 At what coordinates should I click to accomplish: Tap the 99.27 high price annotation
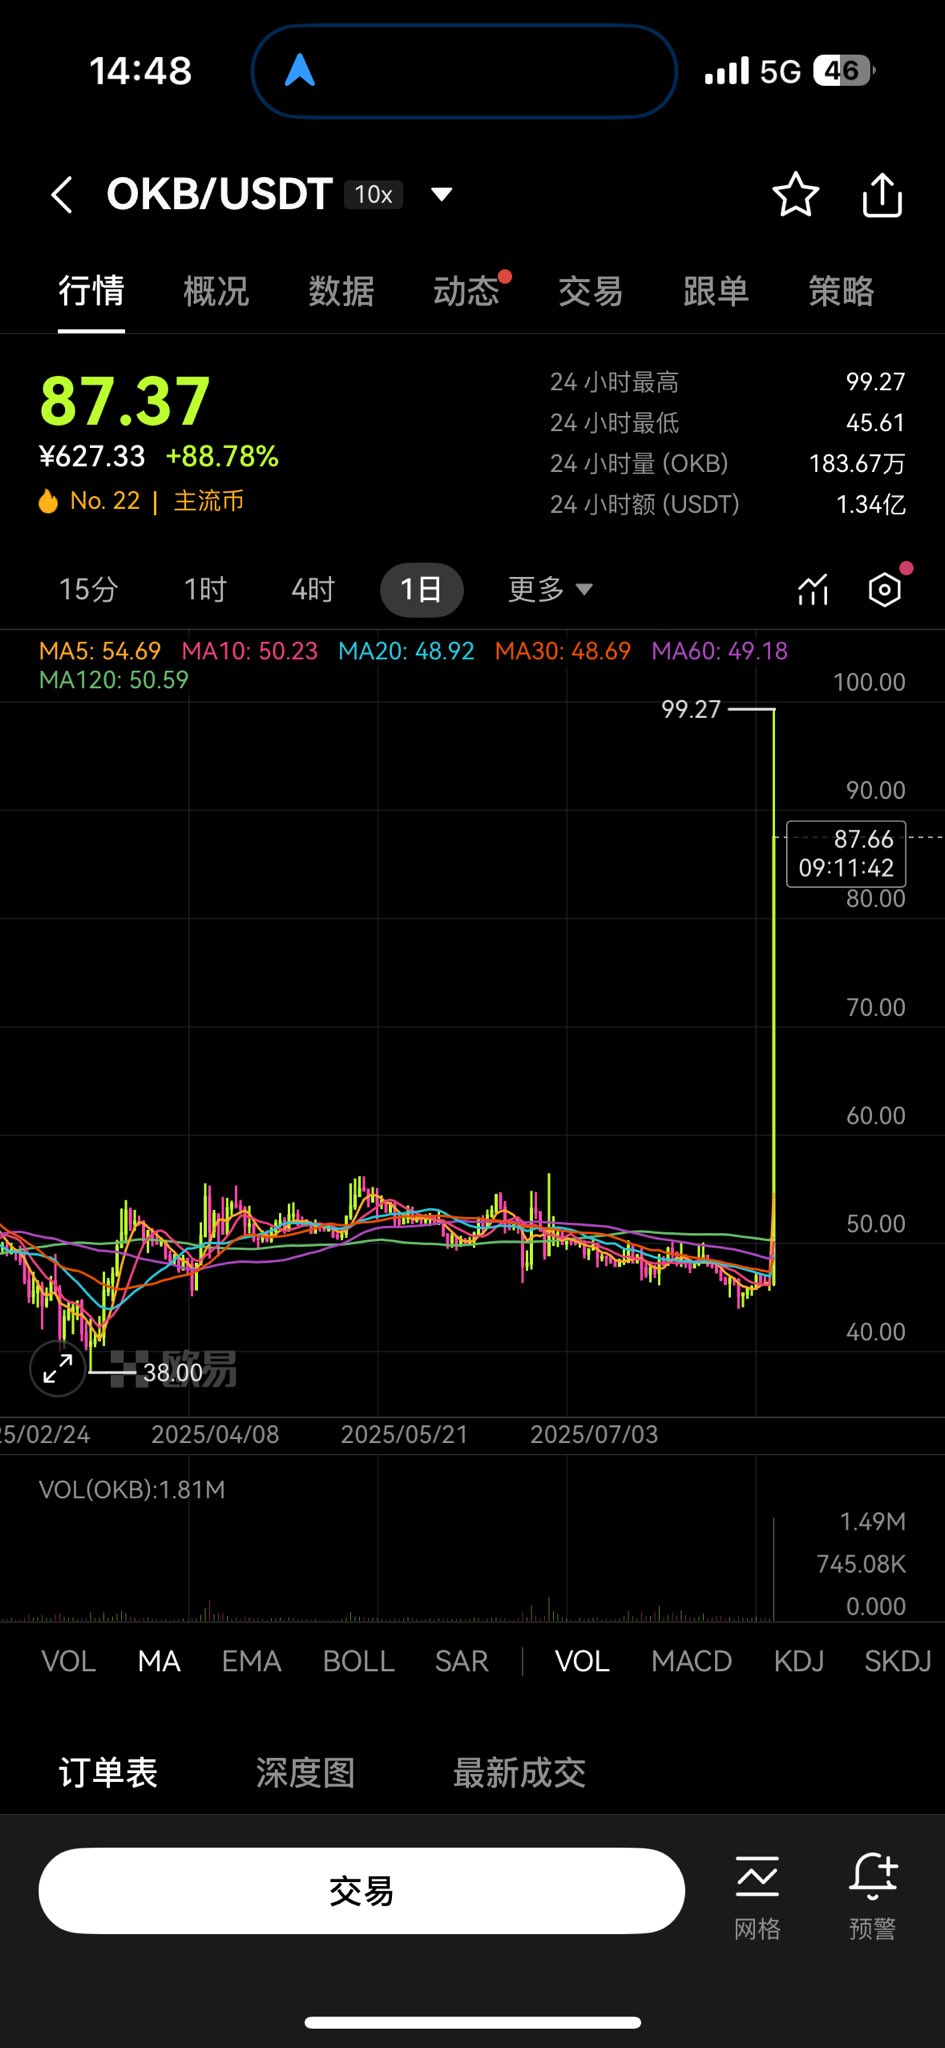(691, 710)
